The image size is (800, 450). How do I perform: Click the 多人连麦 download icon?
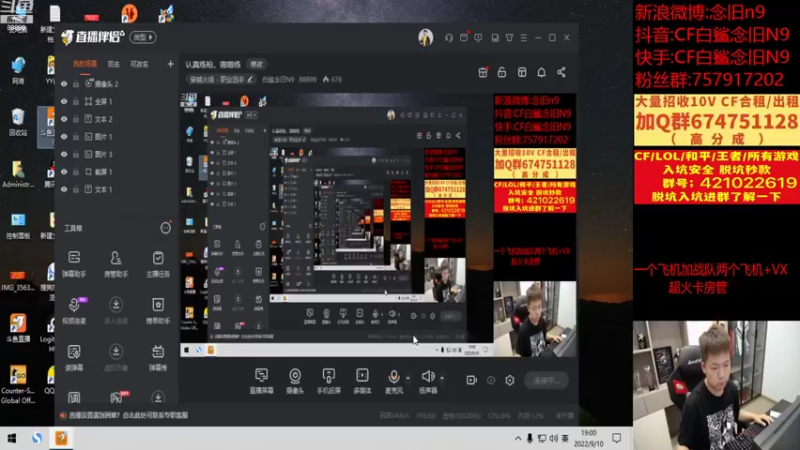pos(116,305)
